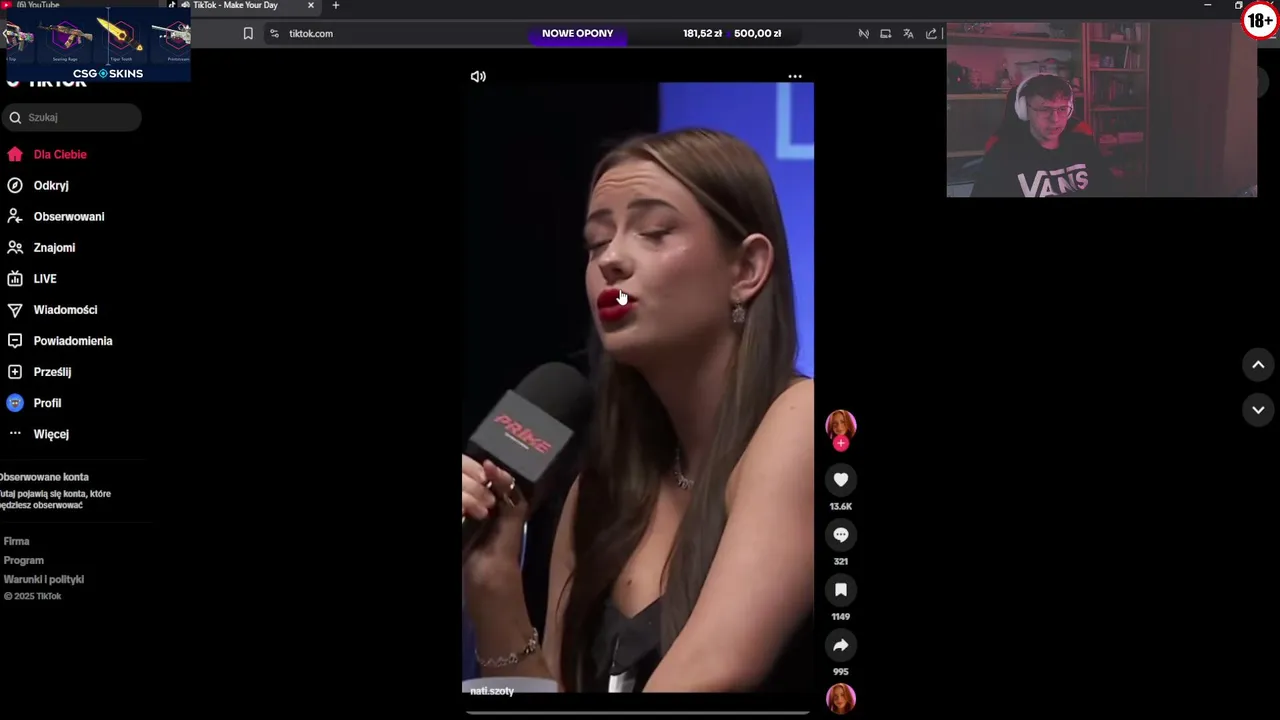Close the TikTok - Make Your Day tab
This screenshot has height=720, width=1280.
pos(310,5)
